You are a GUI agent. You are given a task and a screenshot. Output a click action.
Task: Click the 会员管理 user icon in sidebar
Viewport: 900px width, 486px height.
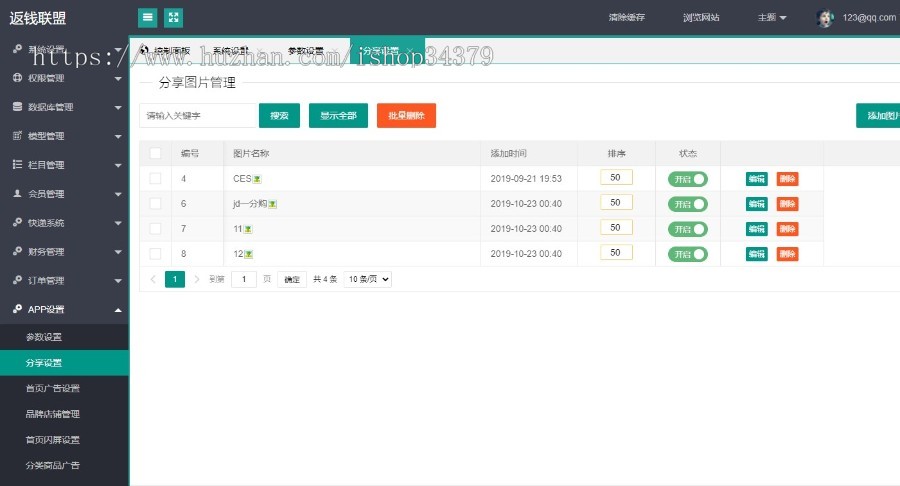click(17, 194)
